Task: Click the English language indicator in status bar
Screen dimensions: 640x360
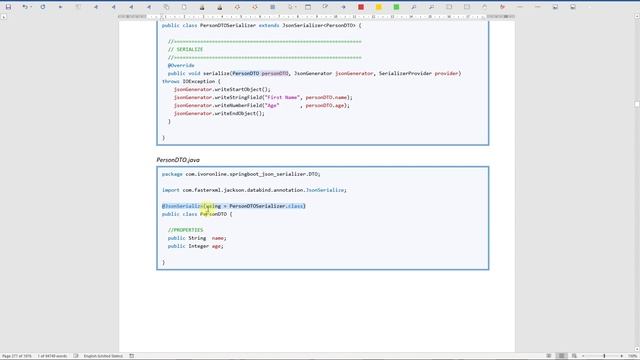Action: click(x=103, y=356)
